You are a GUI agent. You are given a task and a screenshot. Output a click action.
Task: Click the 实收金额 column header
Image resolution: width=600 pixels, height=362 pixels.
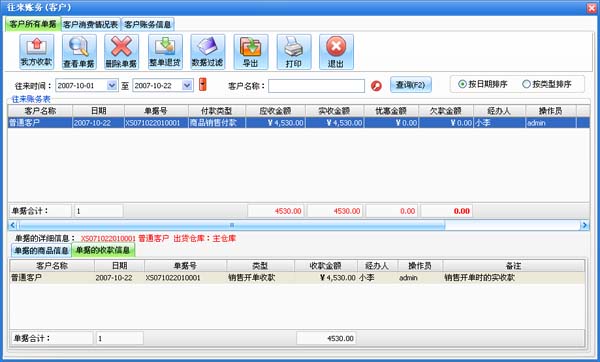tap(334, 111)
